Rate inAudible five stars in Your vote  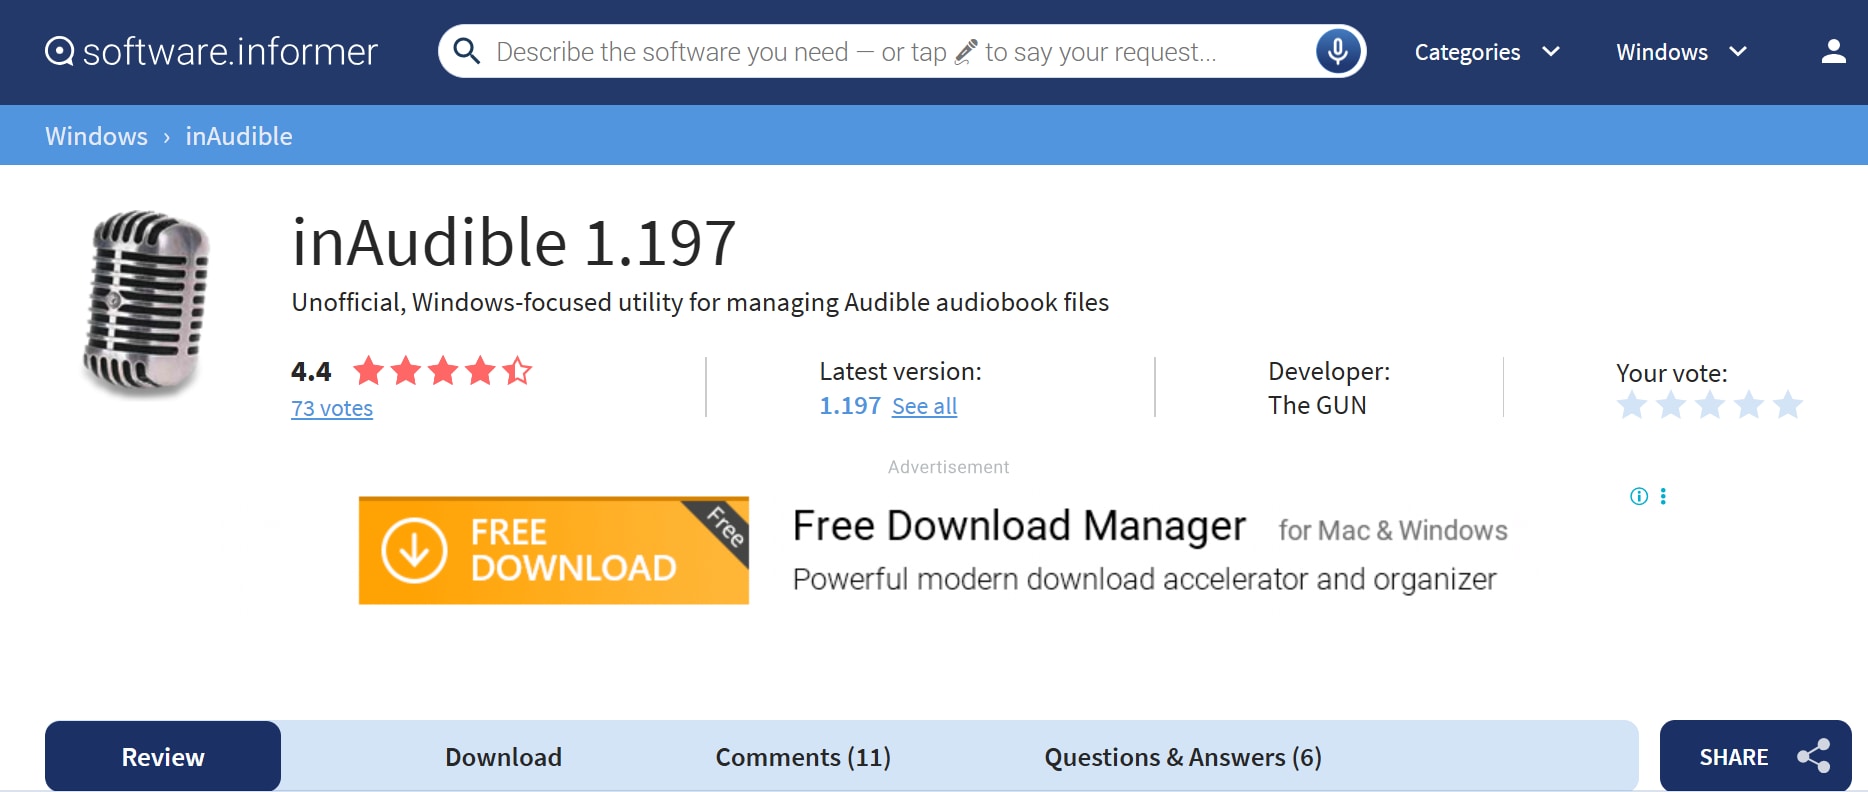1788,405
